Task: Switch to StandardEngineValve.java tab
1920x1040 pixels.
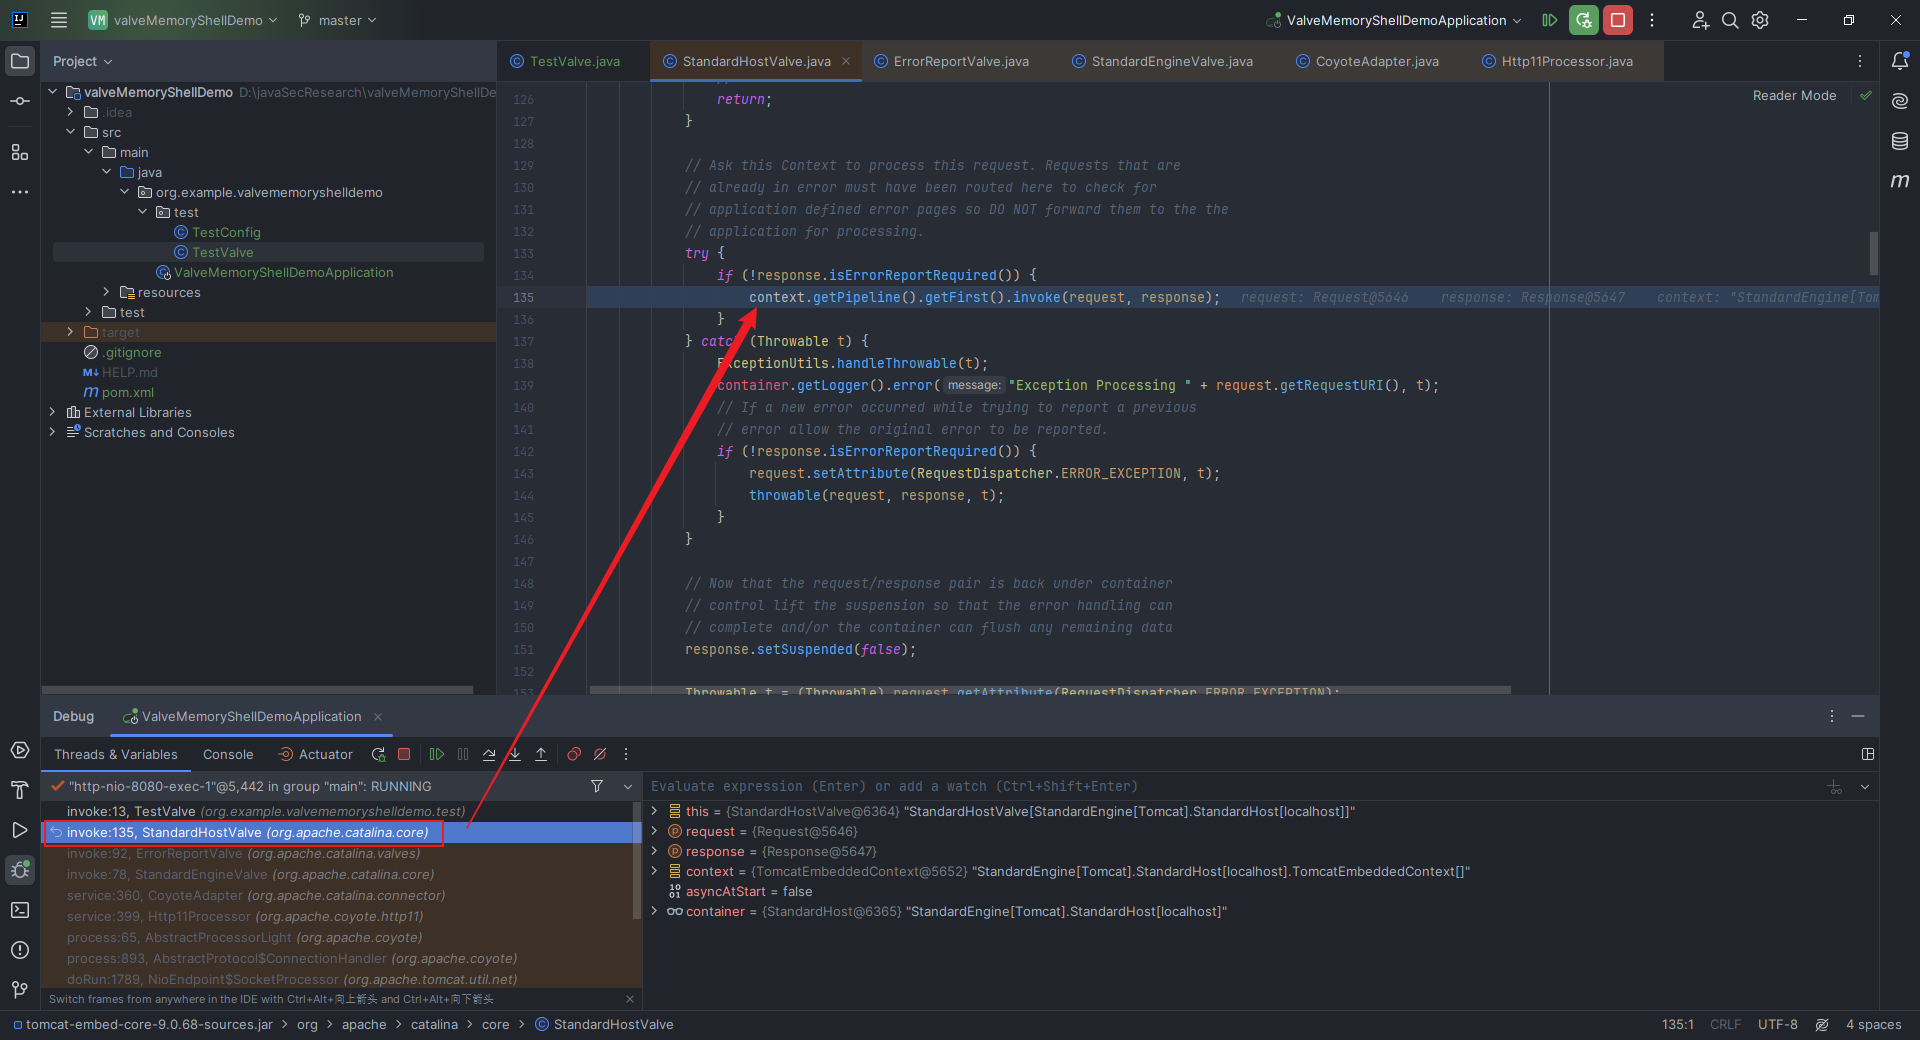Action: [x=1162, y=61]
